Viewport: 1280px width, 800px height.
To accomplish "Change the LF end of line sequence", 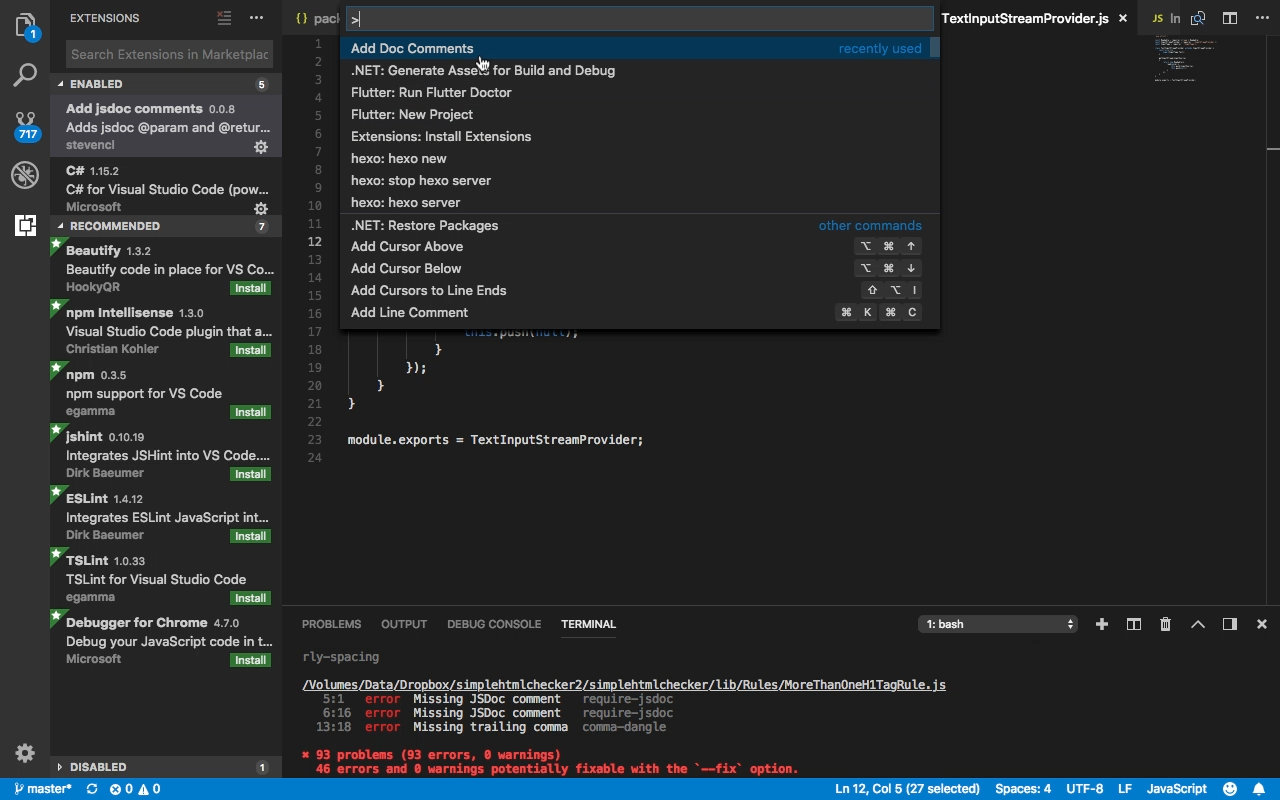I will pos(1125,789).
